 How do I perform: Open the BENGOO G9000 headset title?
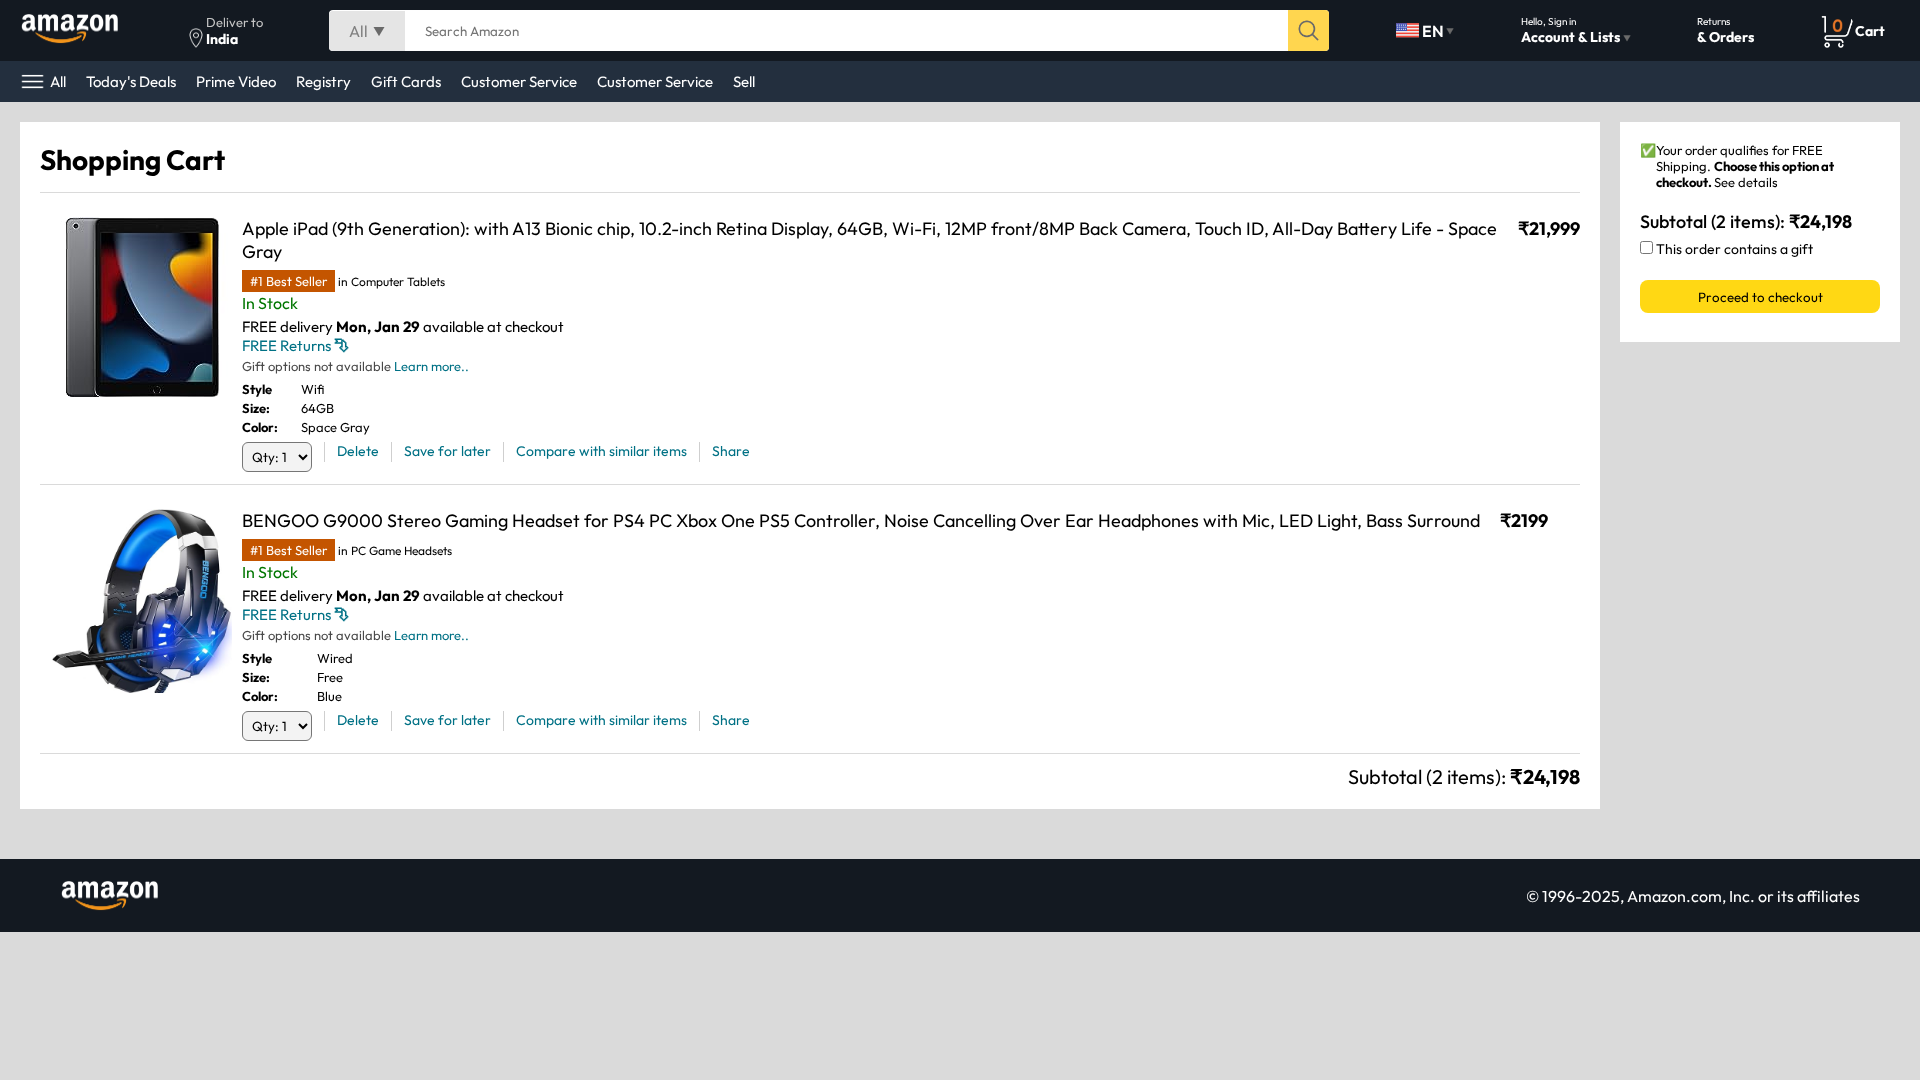[x=861, y=521]
